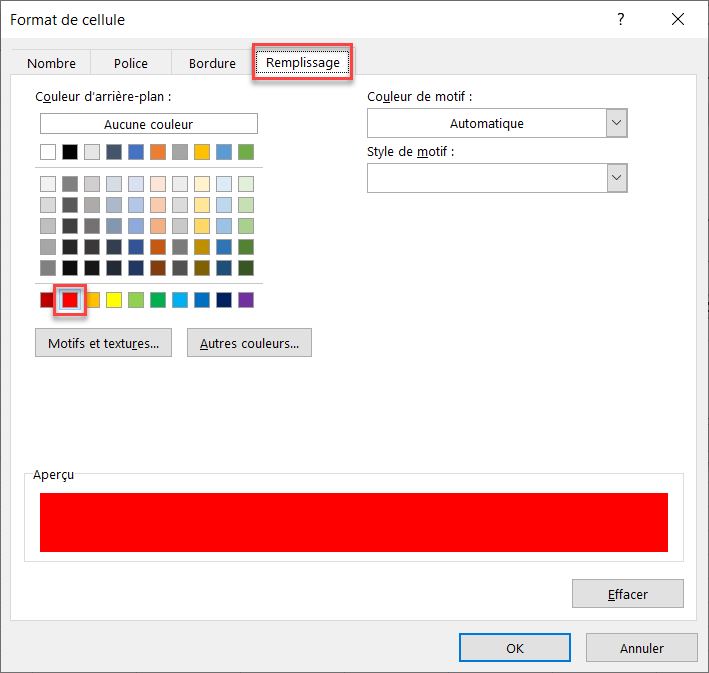The image size is (709, 673).
Task: Choose the darkest brown shade of theme orange
Action: click(x=158, y=268)
